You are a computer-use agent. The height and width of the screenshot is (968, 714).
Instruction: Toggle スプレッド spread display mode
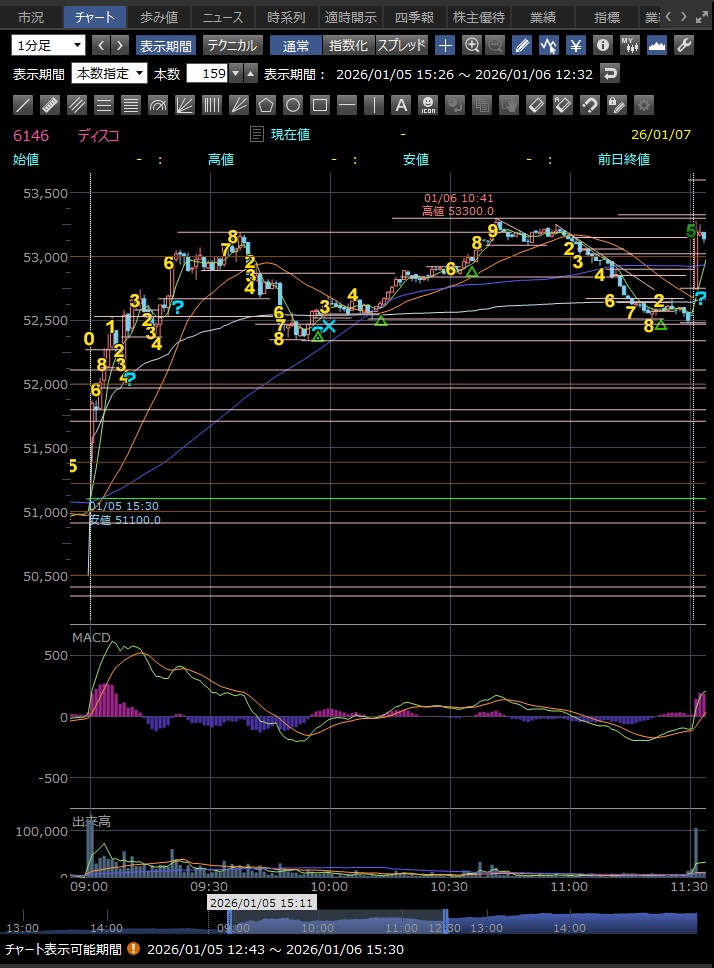pyautogui.click(x=401, y=45)
